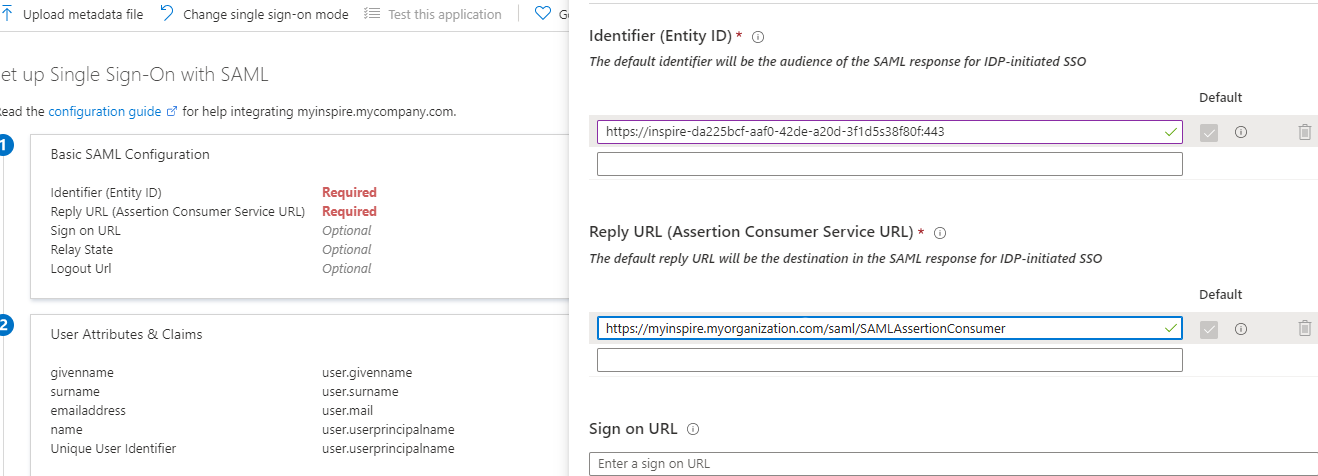
Task: Click info icon beside Identifier (Entity ID) heading
Action: [758, 37]
